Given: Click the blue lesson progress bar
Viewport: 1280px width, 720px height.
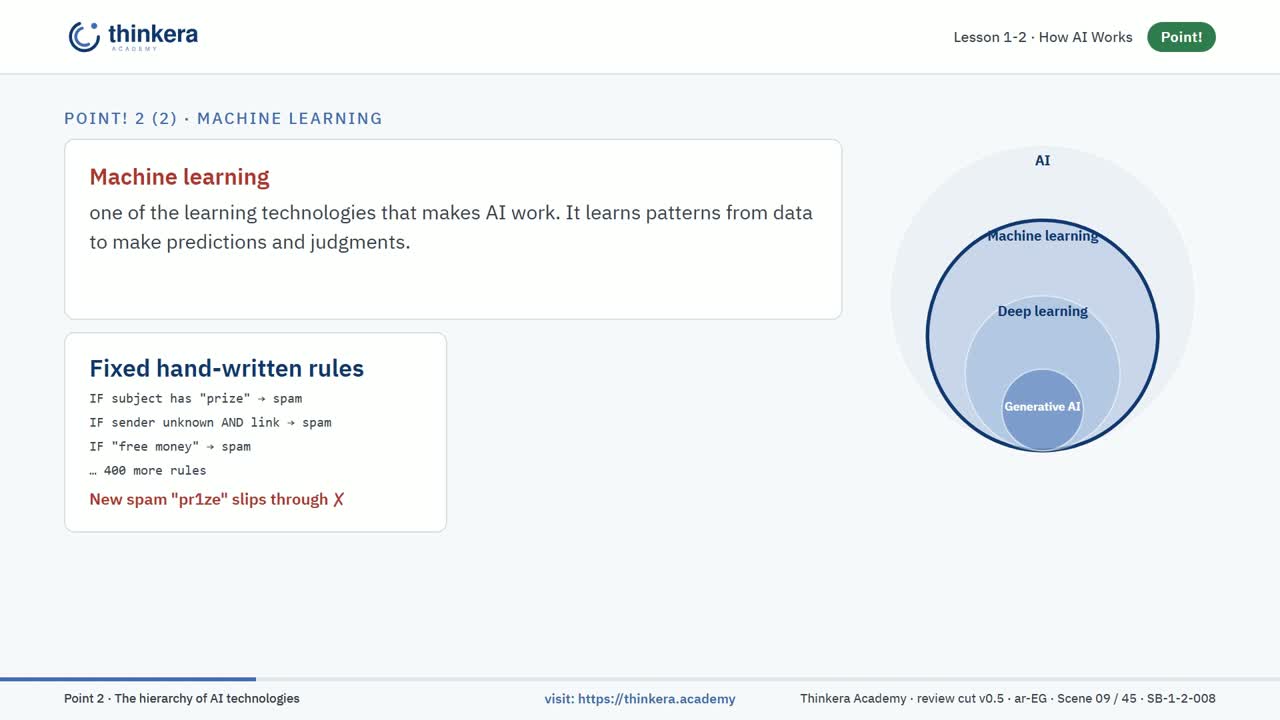Looking at the screenshot, I should coord(128,679).
